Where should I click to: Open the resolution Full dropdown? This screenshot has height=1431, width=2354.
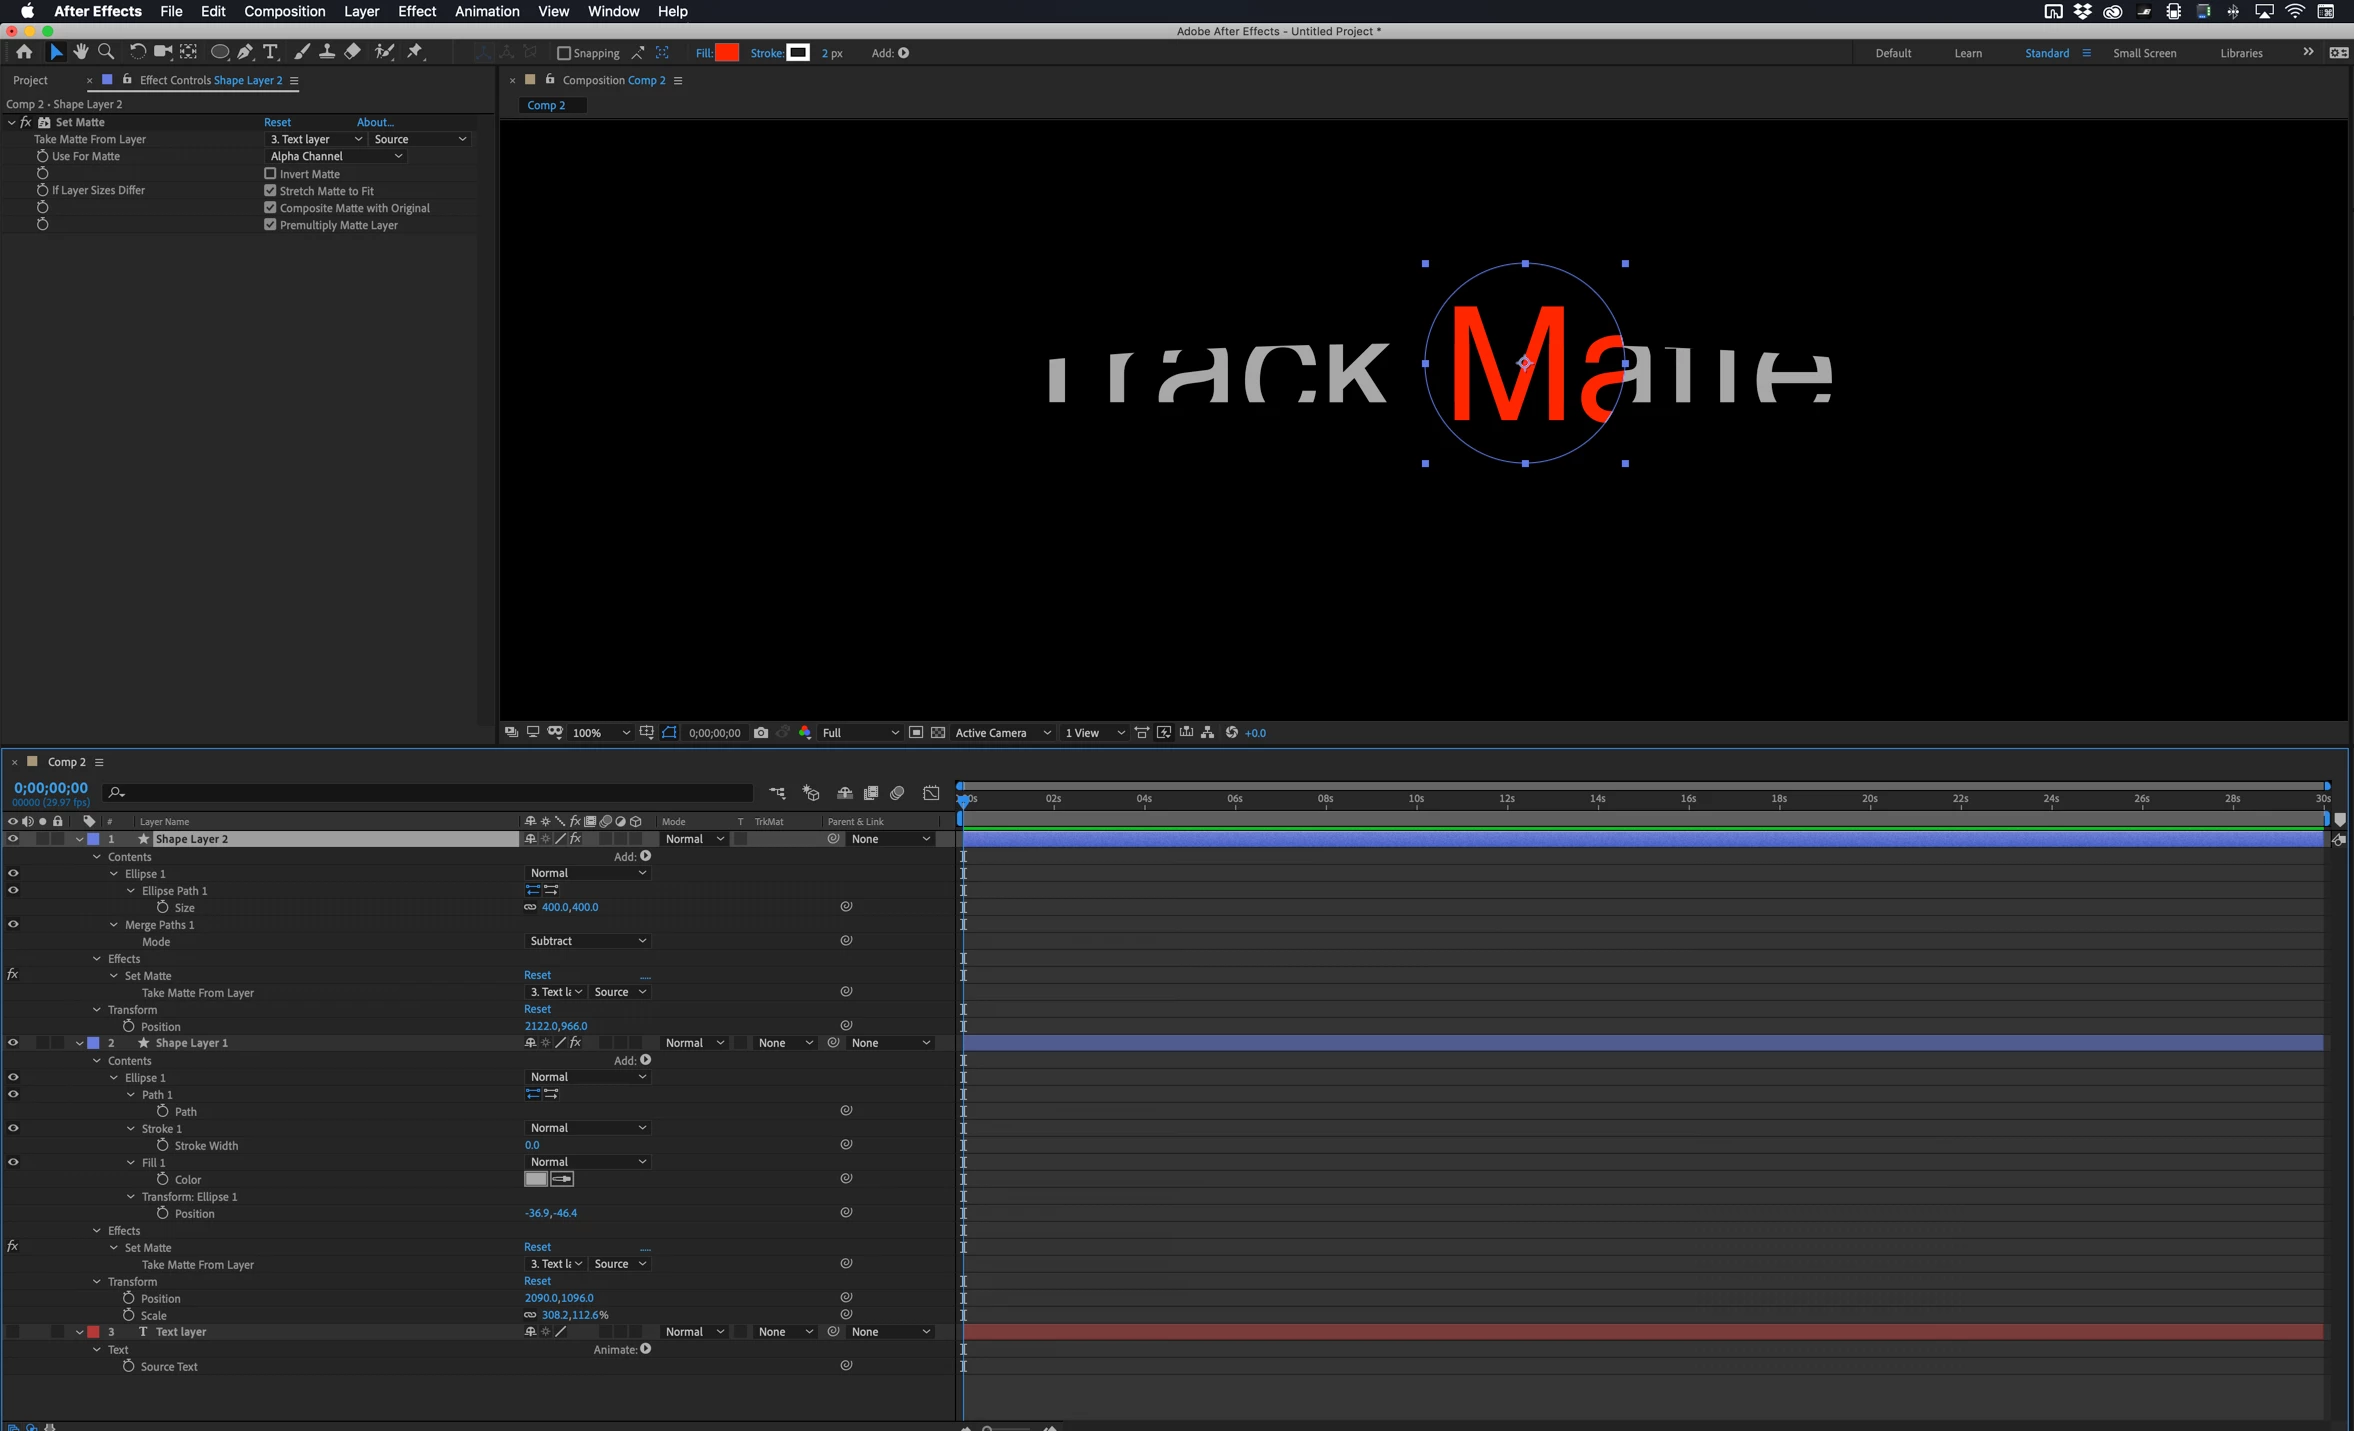click(860, 733)
